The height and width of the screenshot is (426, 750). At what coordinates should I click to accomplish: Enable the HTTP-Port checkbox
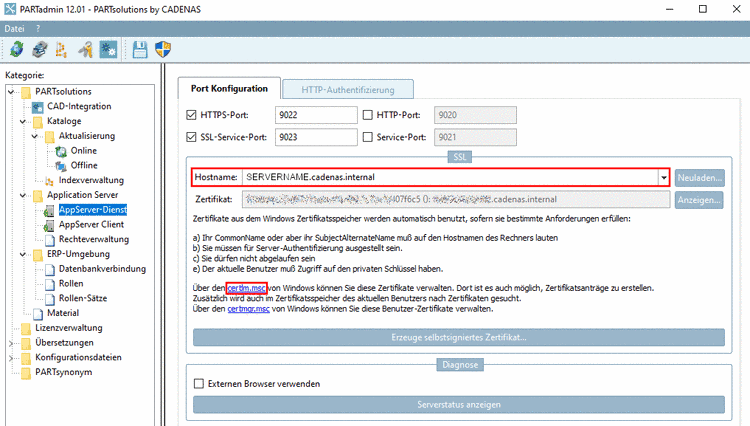(368, 115)
